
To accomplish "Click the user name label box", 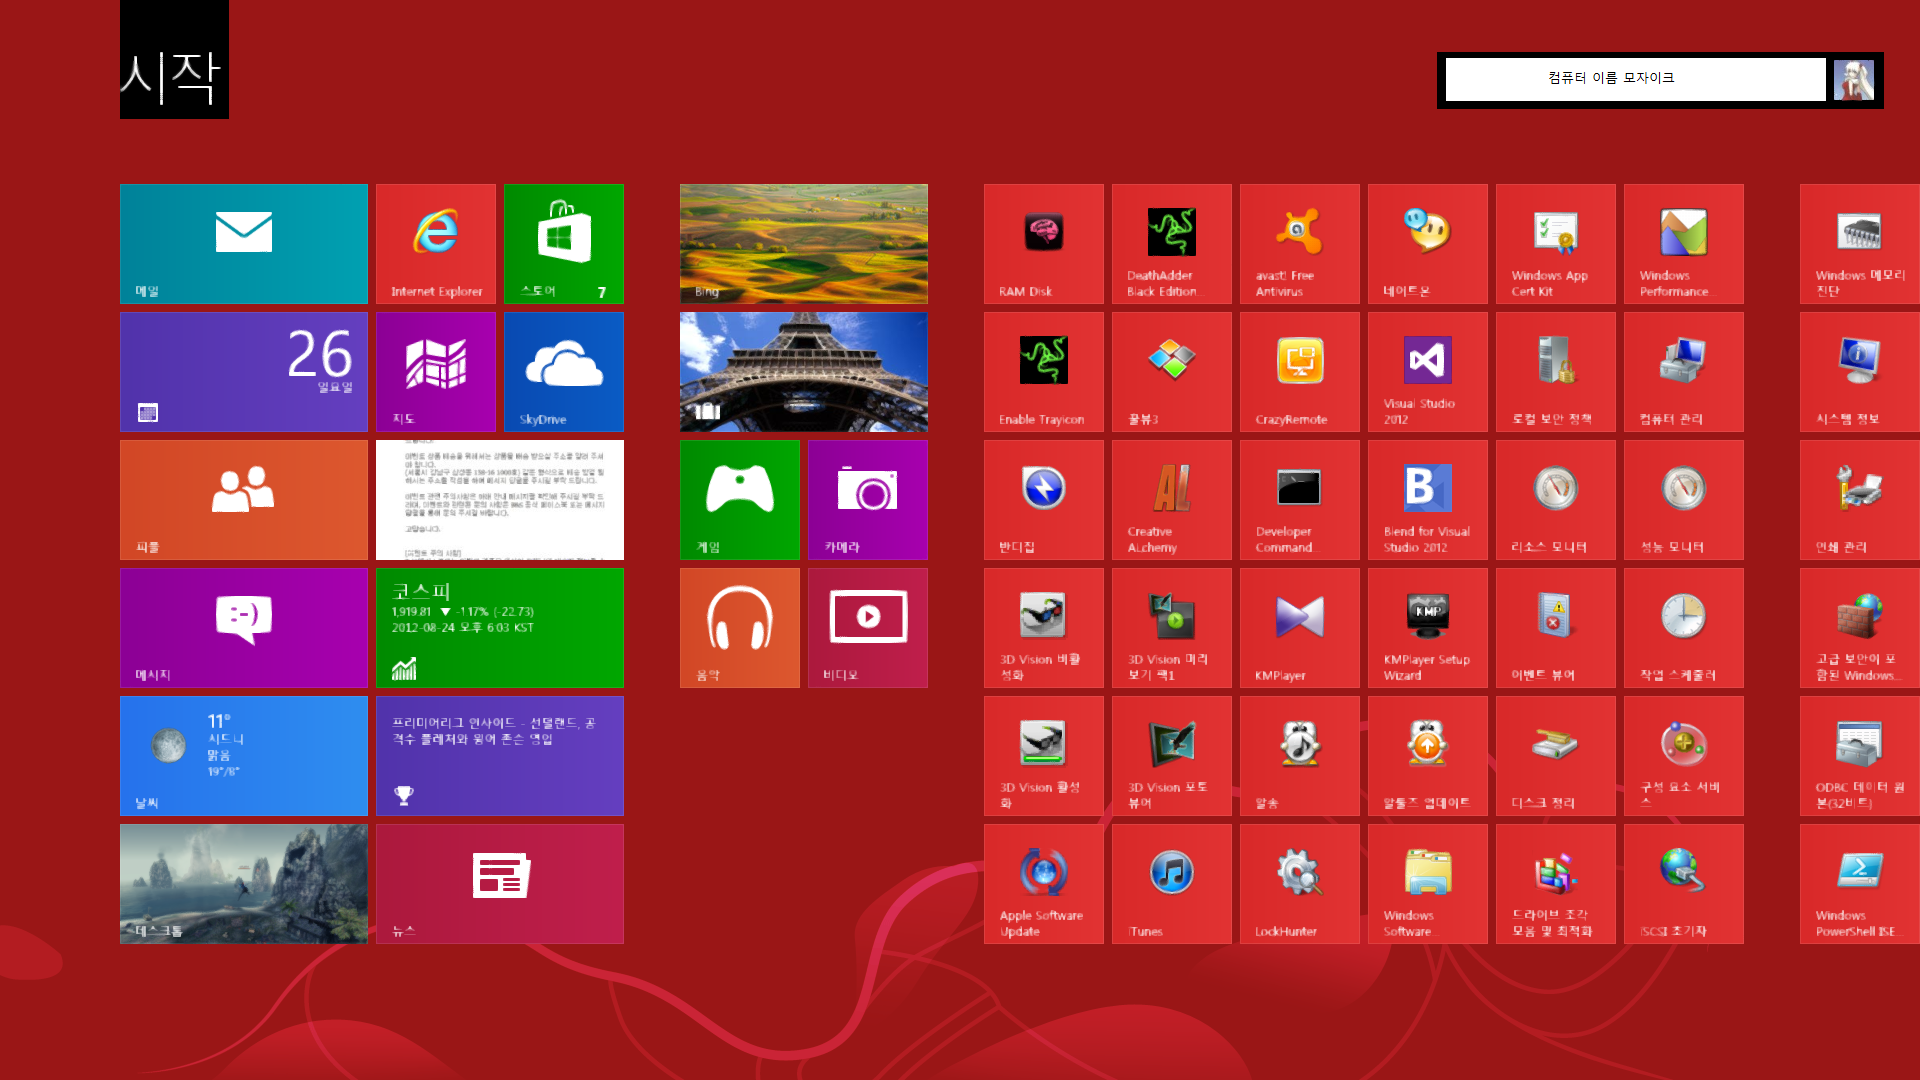I will [1636, 79].
